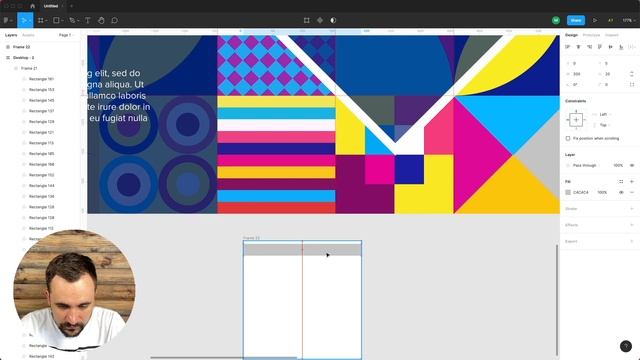
Task: Open the distribute spacing dropdown
Action: tap(632, 47)
